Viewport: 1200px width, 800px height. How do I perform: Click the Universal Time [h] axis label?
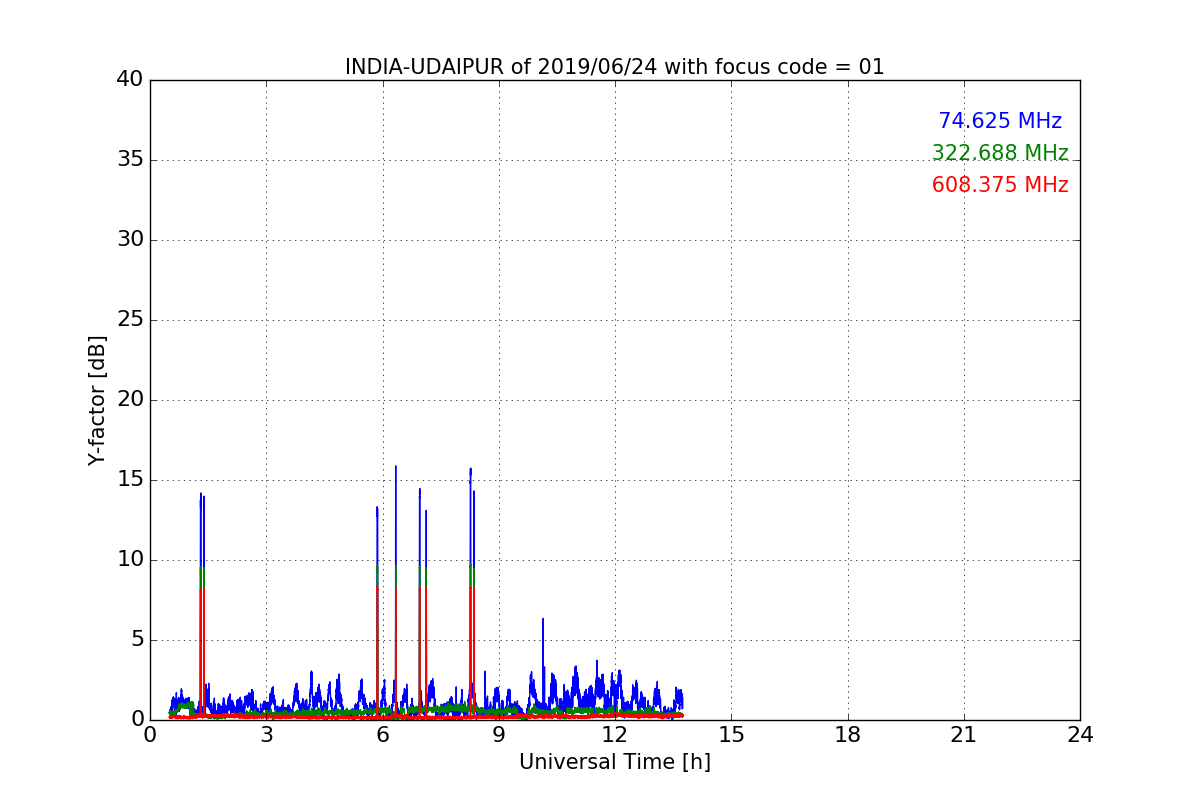pos(614,762)
